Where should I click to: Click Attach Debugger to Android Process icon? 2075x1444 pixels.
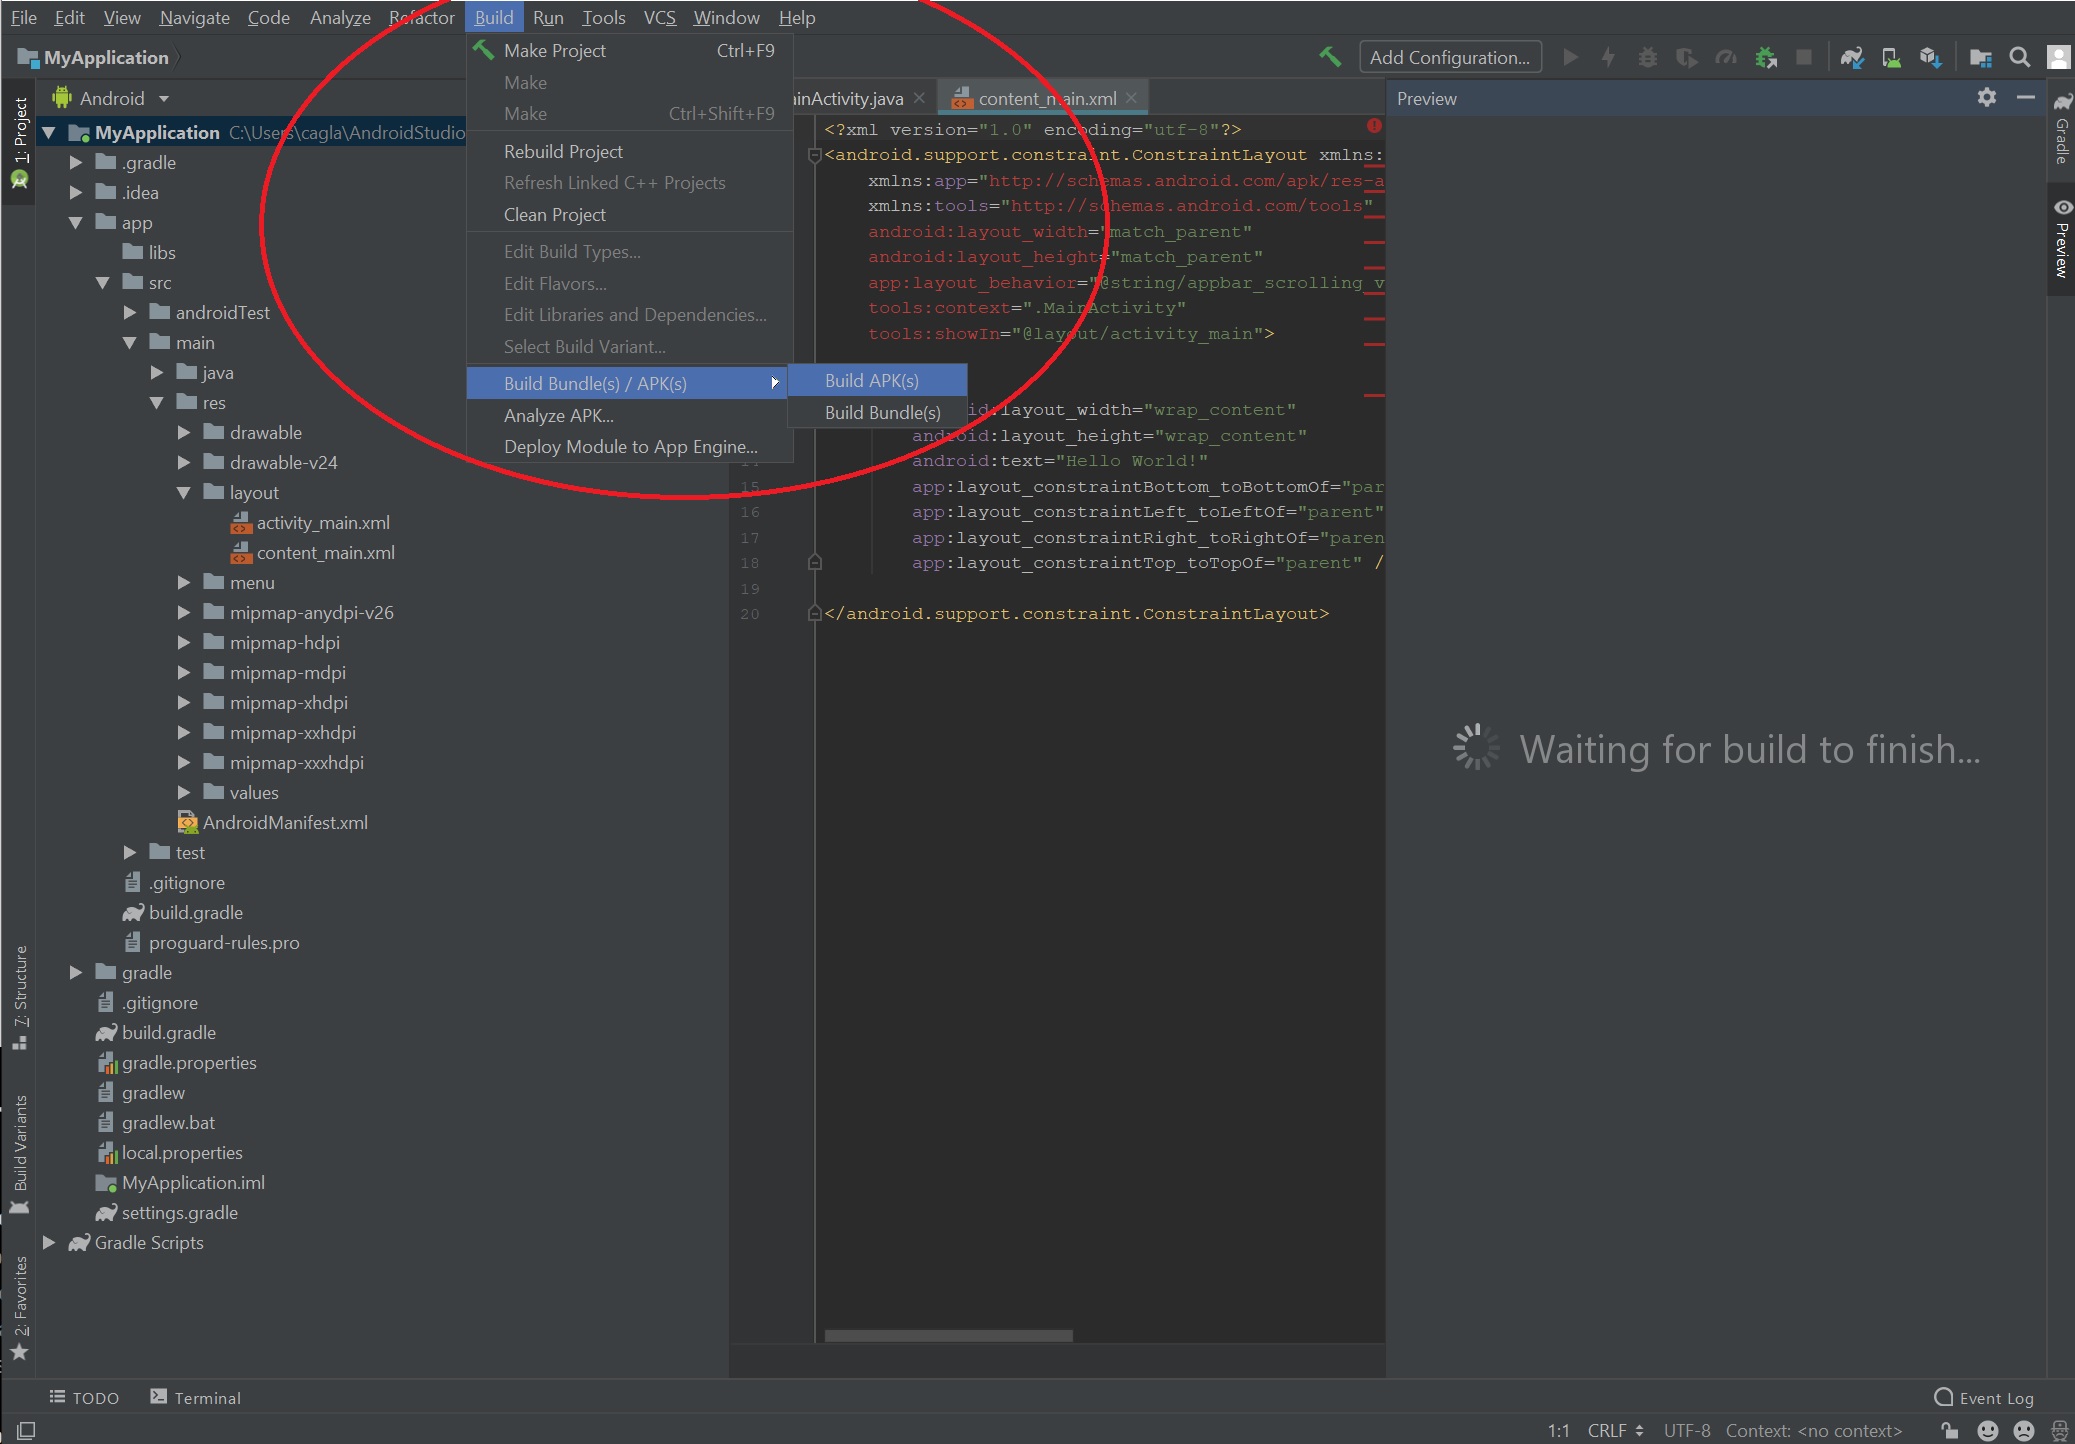pos(1766,57)
